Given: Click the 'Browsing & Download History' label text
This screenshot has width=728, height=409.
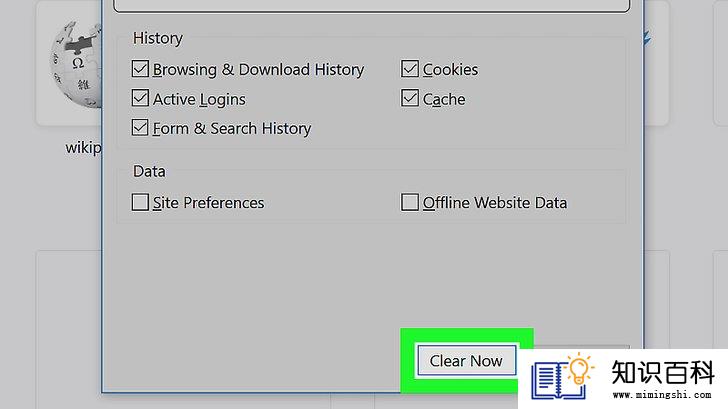Looking at the screenshot, I should 258,70.
